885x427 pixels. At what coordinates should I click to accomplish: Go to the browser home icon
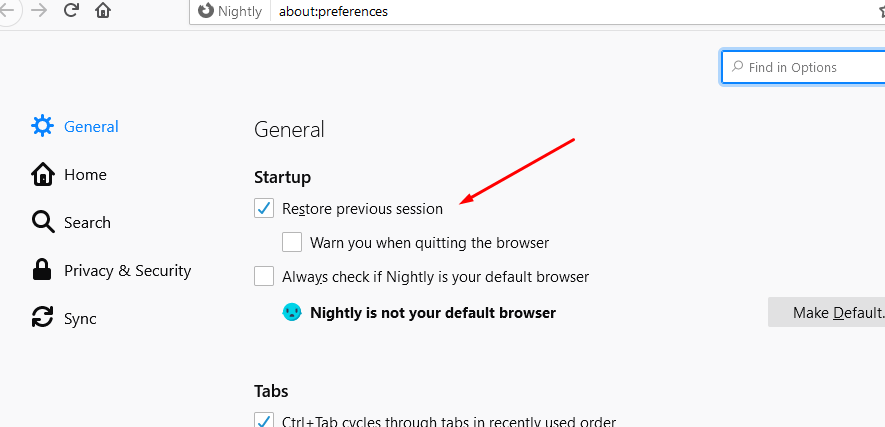pos(103,10)
